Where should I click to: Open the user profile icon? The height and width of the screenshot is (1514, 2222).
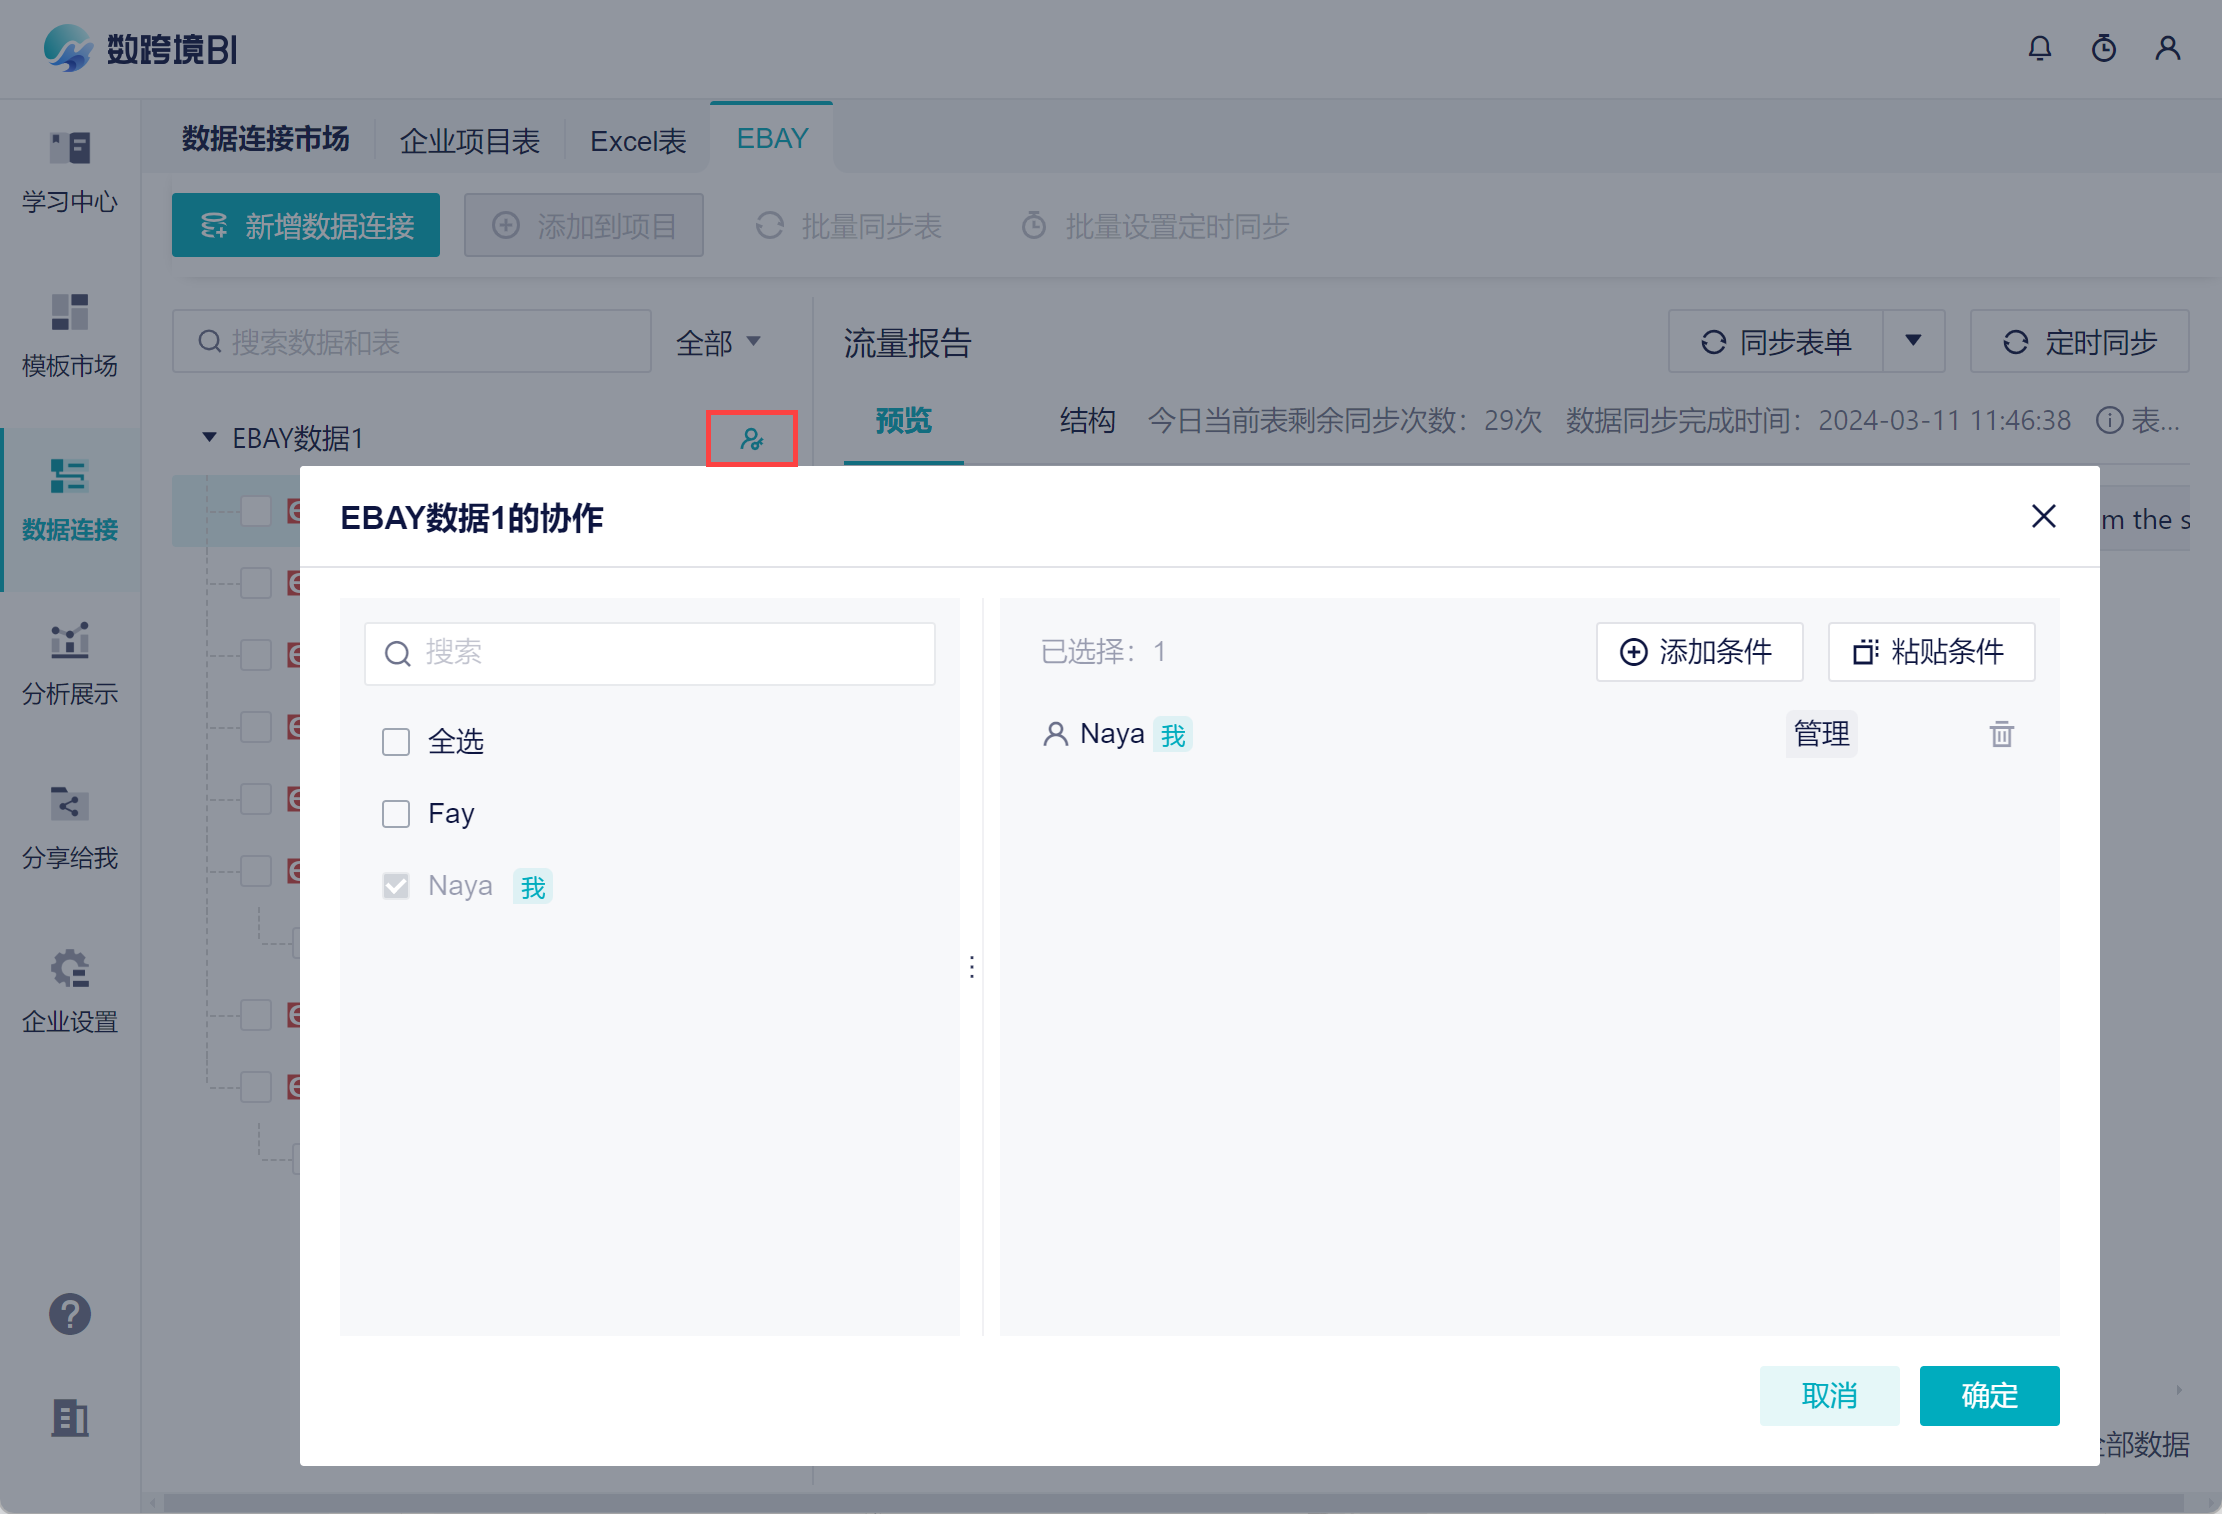point(2167,48)
